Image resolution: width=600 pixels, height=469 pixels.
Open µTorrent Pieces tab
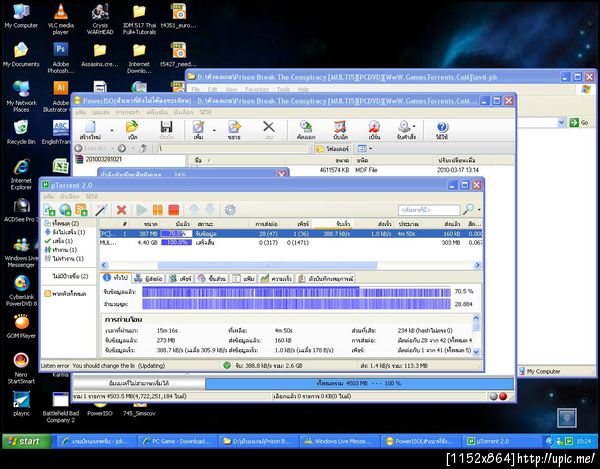point(212,279)
